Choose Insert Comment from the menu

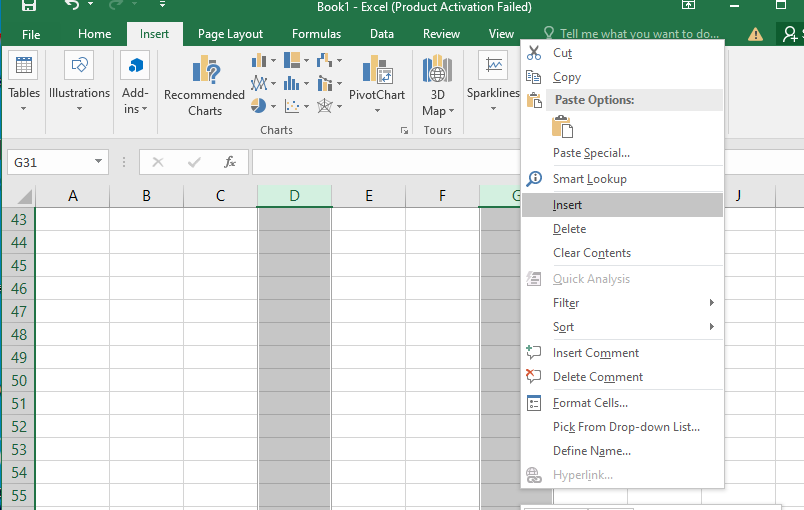pos(622,353)
